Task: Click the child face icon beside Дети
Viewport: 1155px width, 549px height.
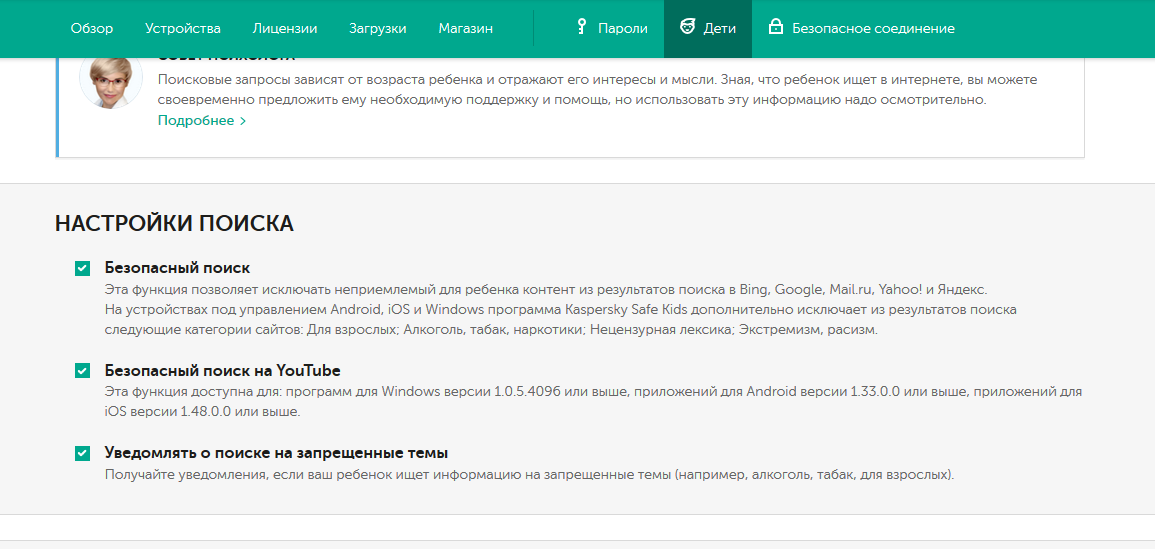Action: (x=687, y=27)
